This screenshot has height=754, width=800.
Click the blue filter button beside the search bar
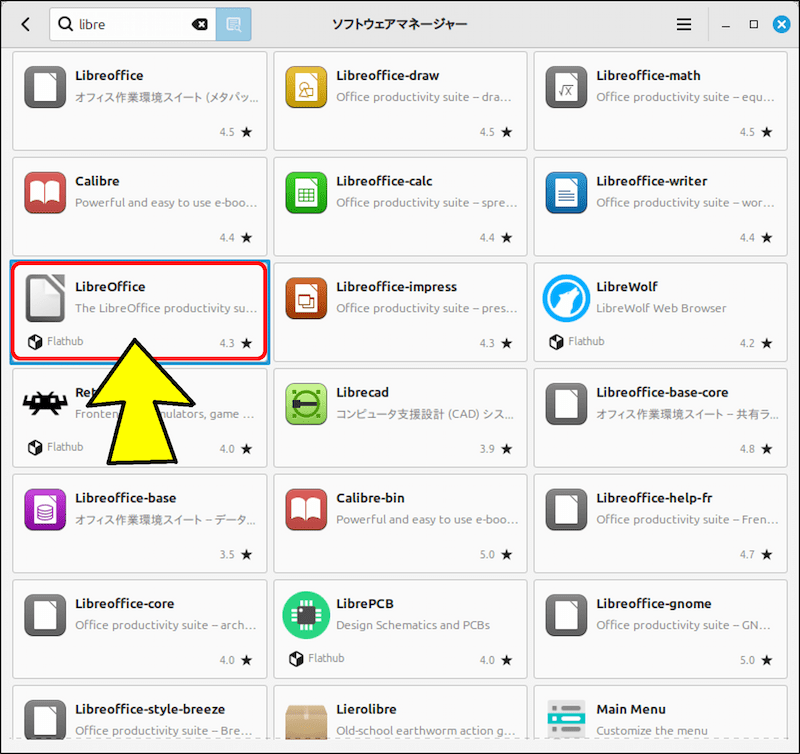point(233,23)
